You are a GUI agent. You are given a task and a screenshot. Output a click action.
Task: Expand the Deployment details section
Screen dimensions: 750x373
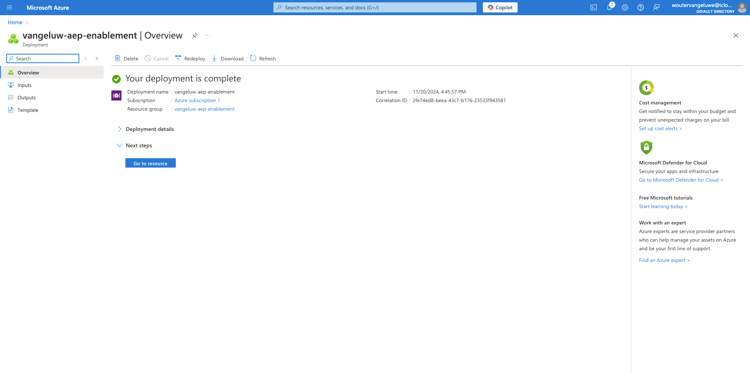pos(145,129)
